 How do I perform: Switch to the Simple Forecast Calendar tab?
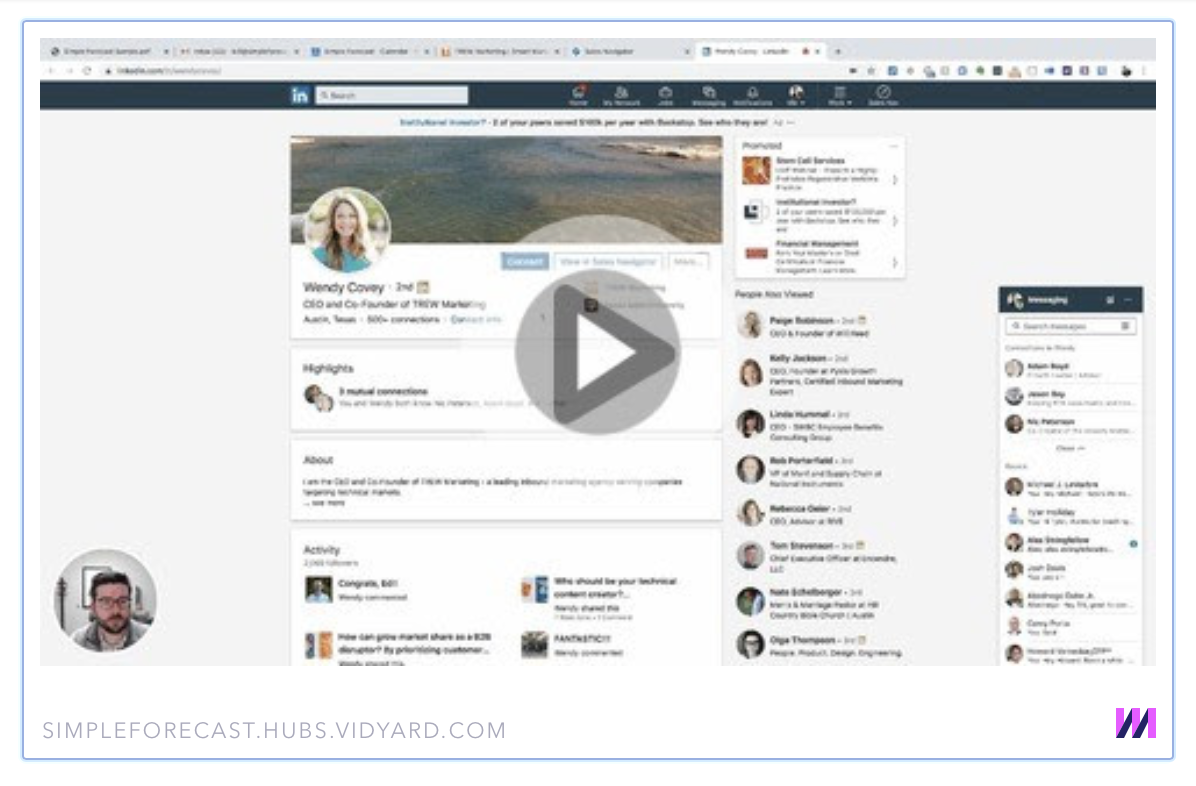click(369, 51)
